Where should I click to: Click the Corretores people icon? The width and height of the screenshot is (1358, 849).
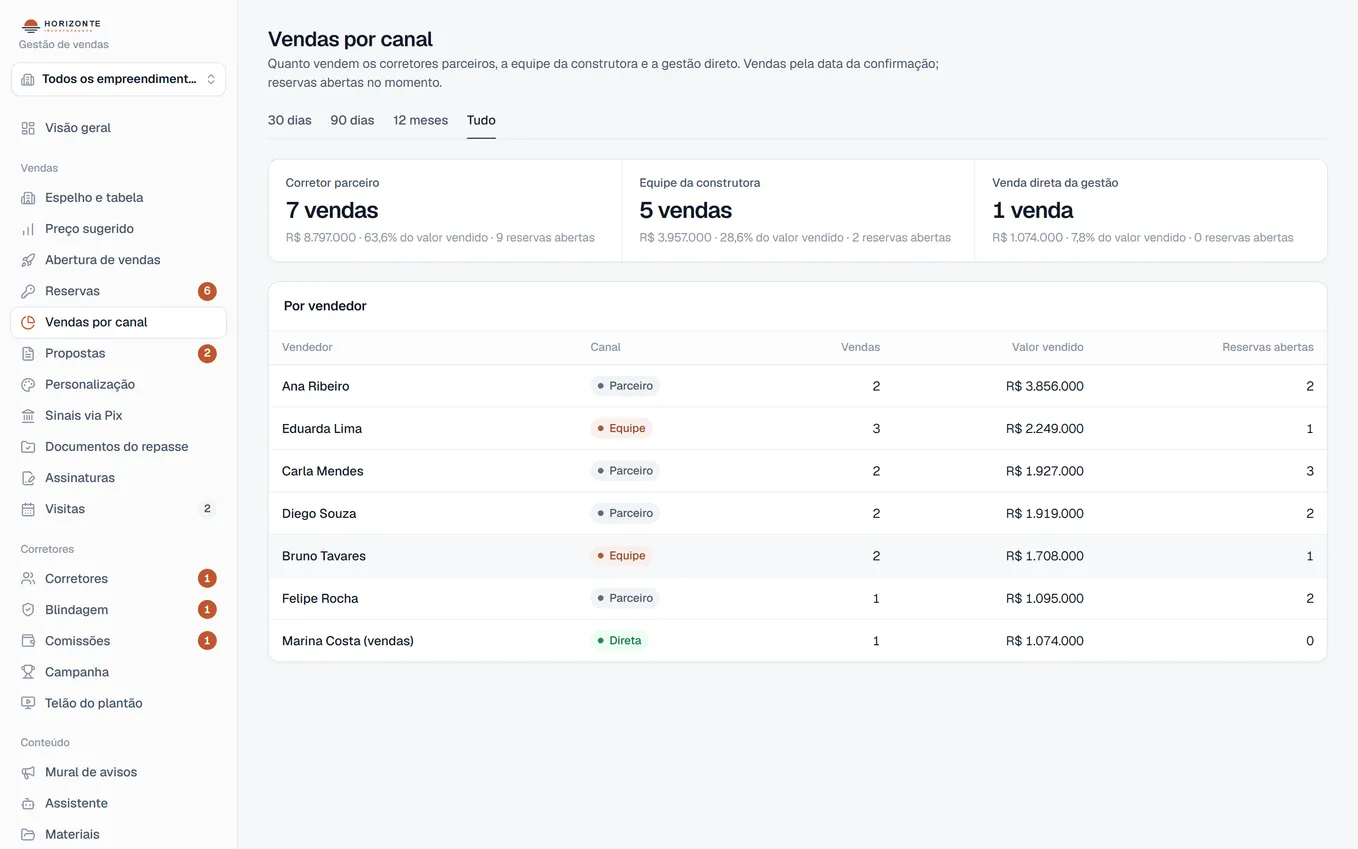tap(28, 579)
